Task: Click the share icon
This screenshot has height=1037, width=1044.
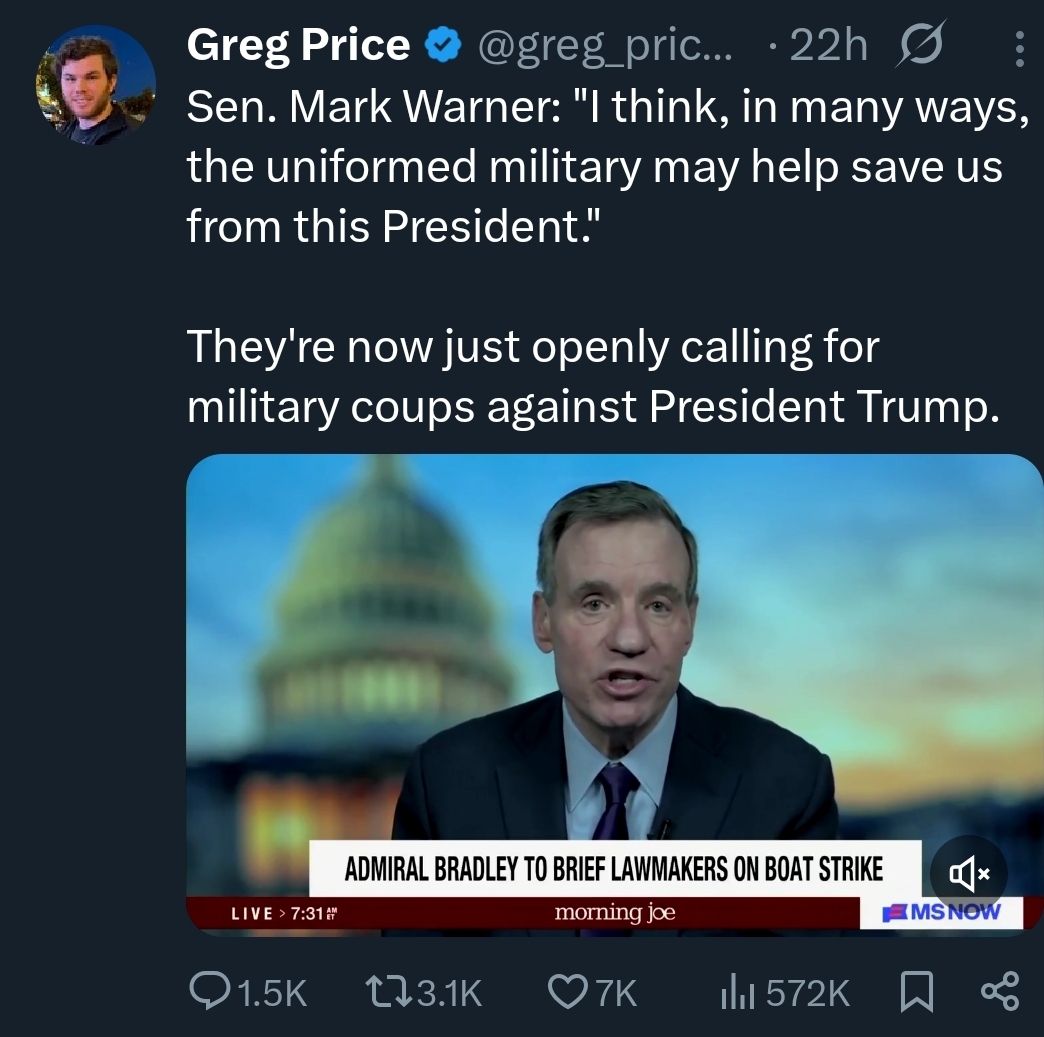Action: (x=999, y=991)
